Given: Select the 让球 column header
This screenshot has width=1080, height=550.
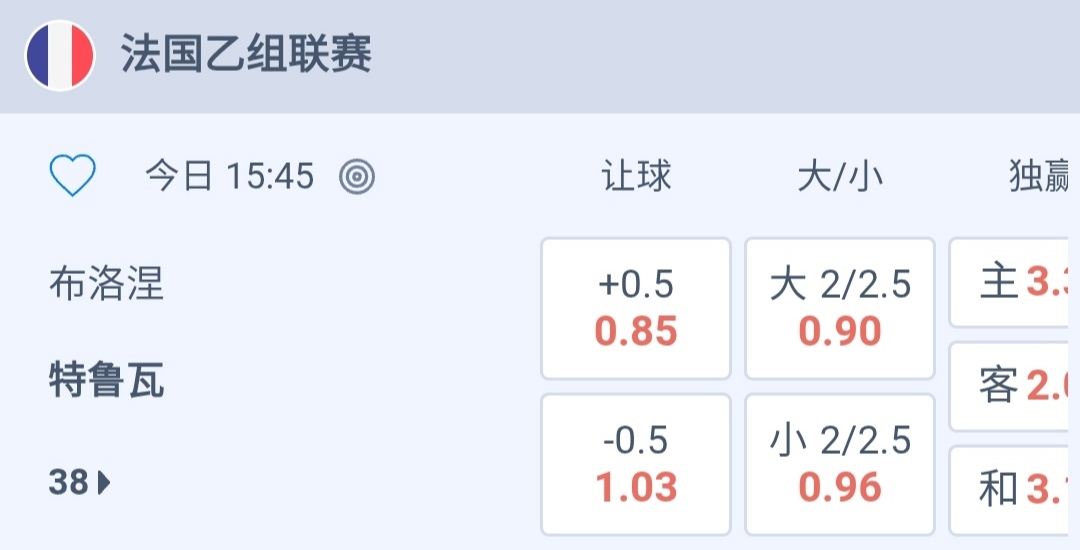Looking at the screenshot, I should click(636, 177).
